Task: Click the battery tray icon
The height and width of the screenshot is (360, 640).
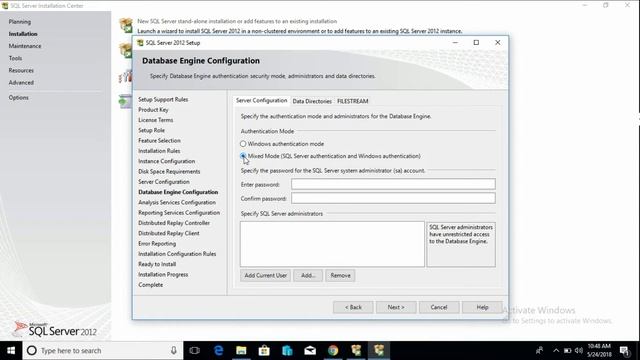Action: (567, 351)
